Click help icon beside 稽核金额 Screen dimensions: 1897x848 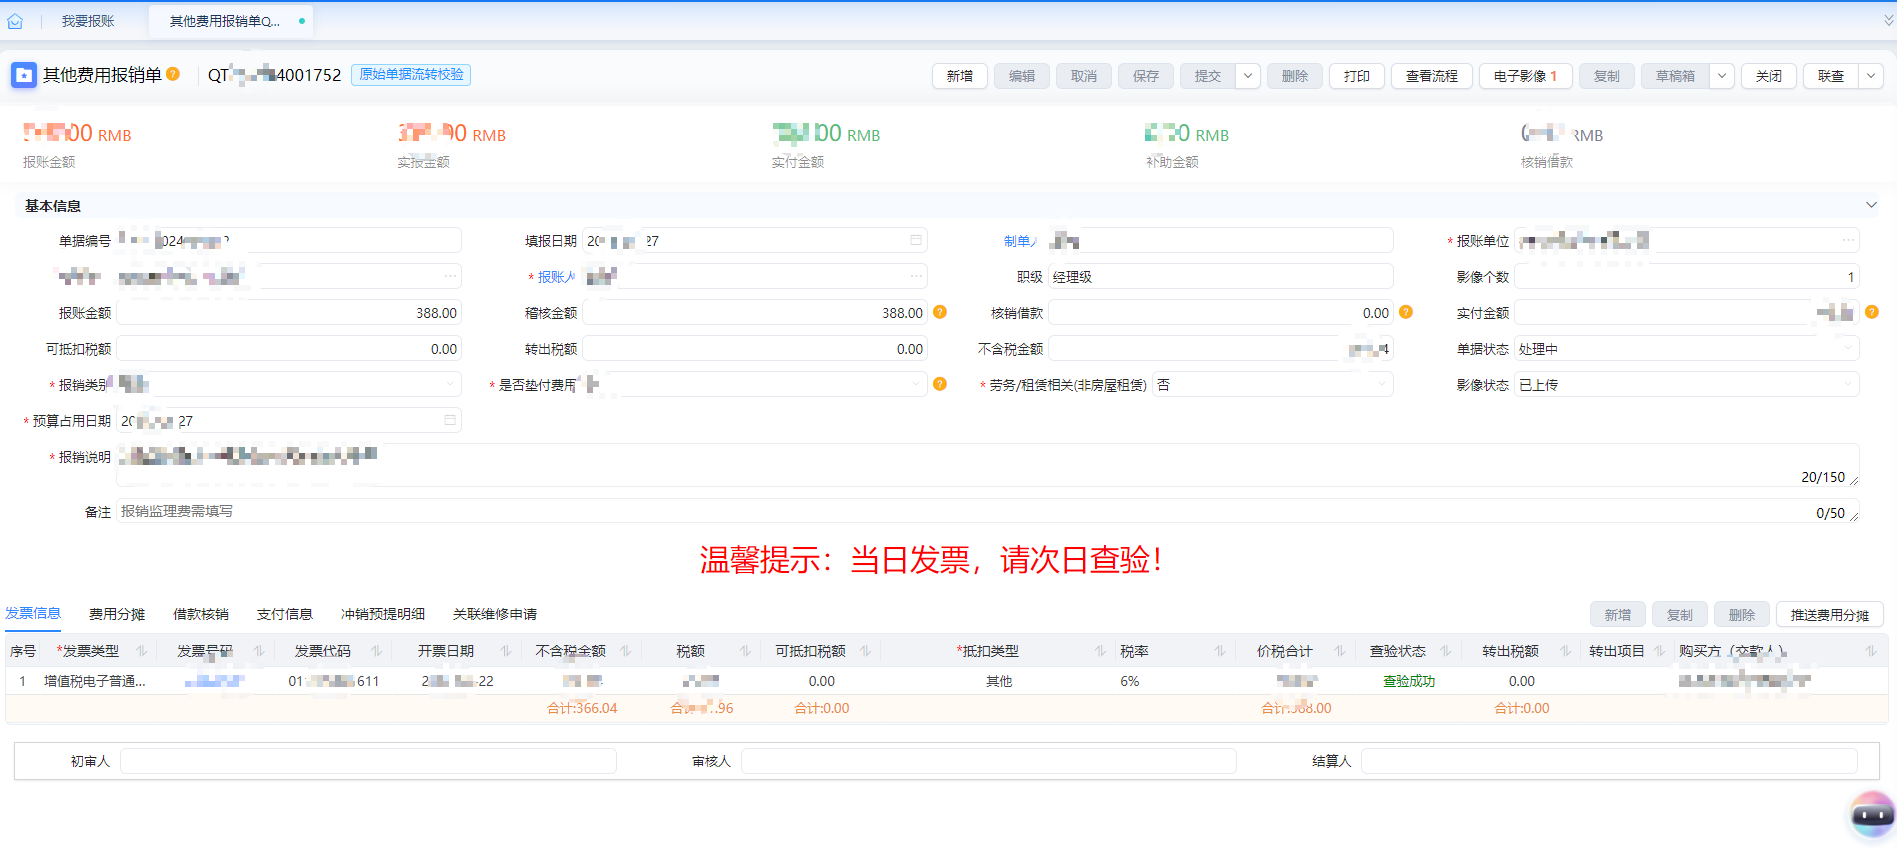point(940,312)
